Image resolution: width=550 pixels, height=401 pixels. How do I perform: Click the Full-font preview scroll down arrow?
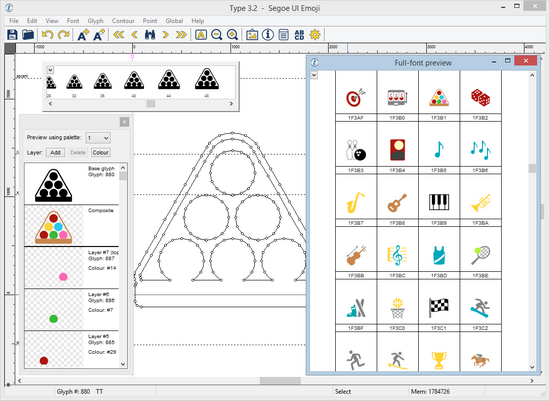532,367
